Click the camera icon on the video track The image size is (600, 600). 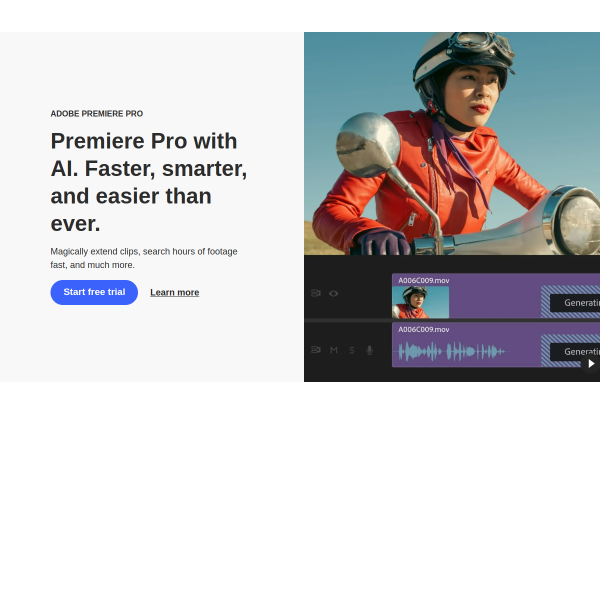(316, 293)
